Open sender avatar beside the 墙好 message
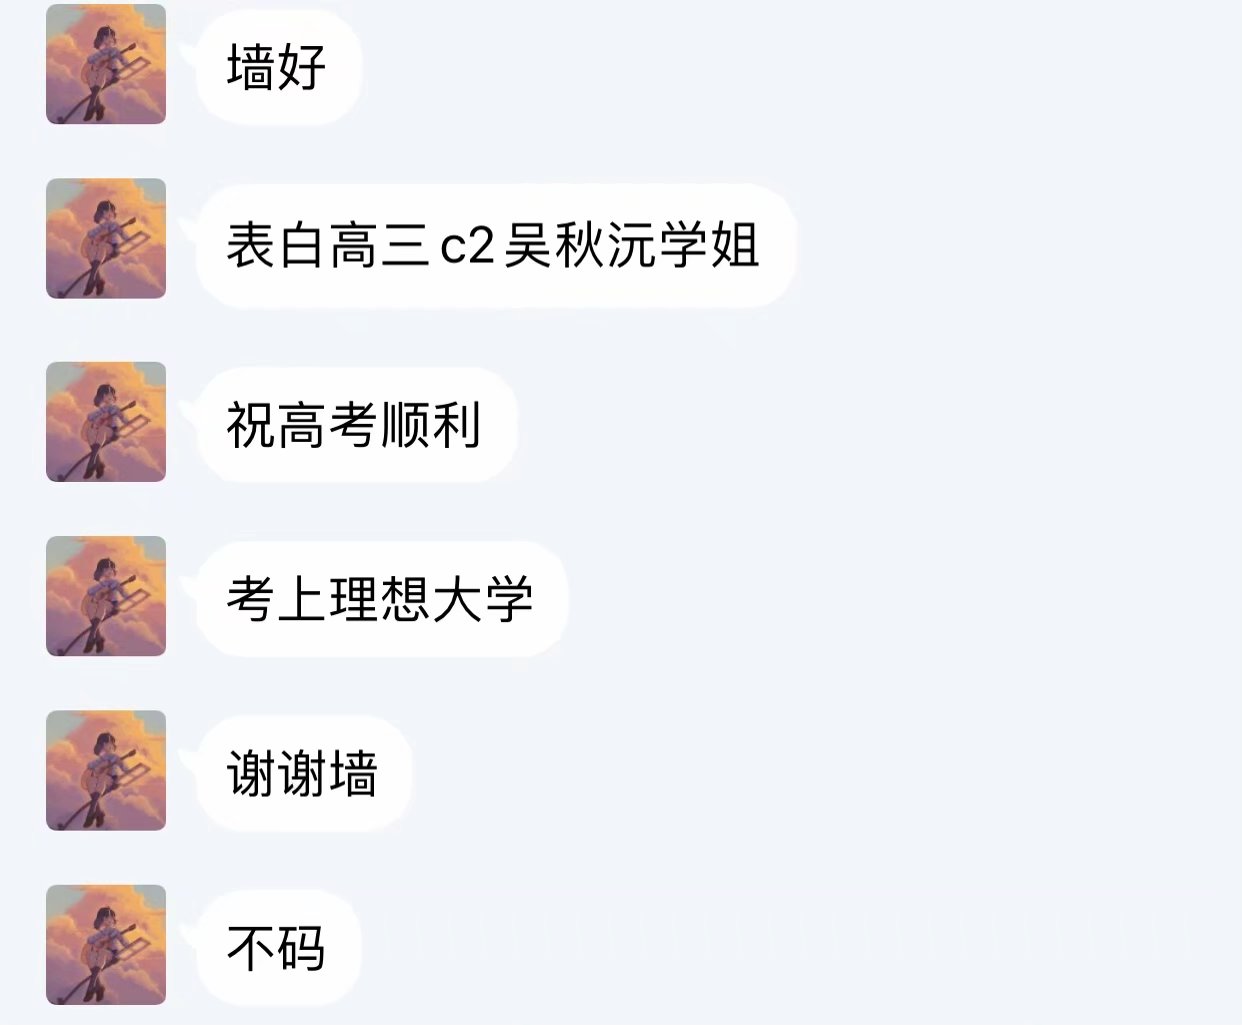Screen dimensions: 1242x1025 106,64
